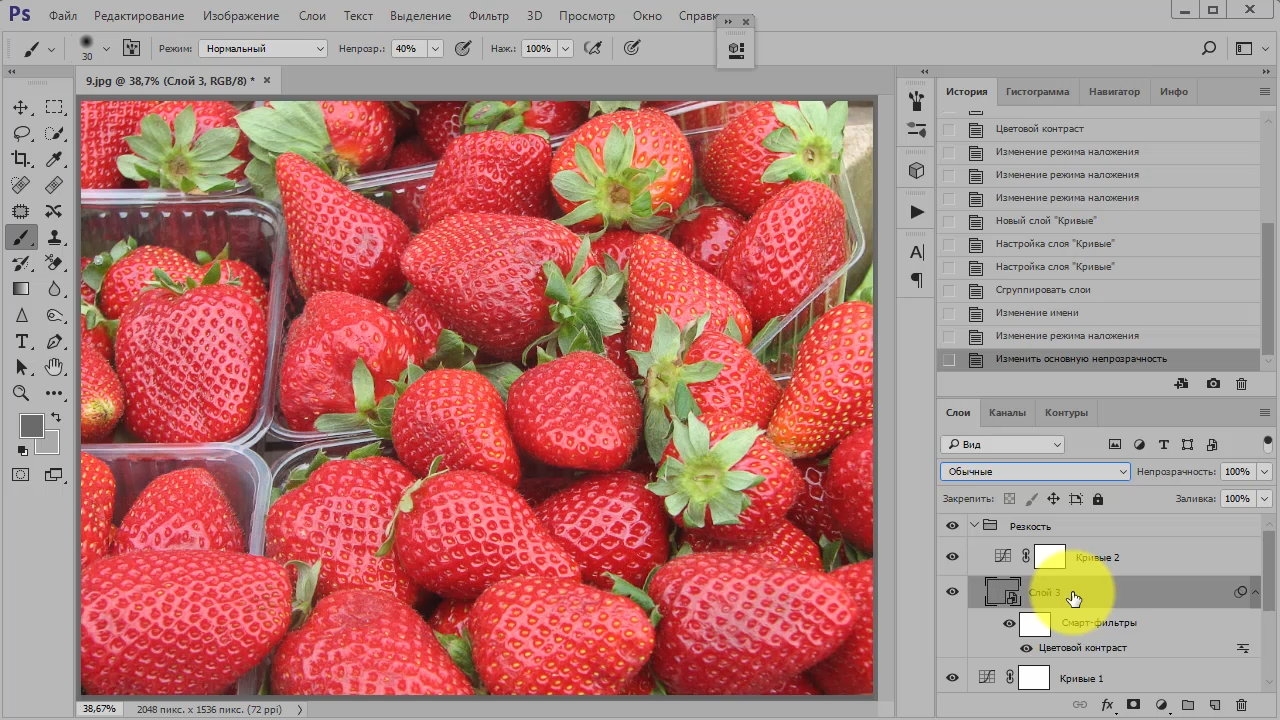Collapse the Резкость layer group
Viewport: 1280px width, 720px height.
(974, 526)
